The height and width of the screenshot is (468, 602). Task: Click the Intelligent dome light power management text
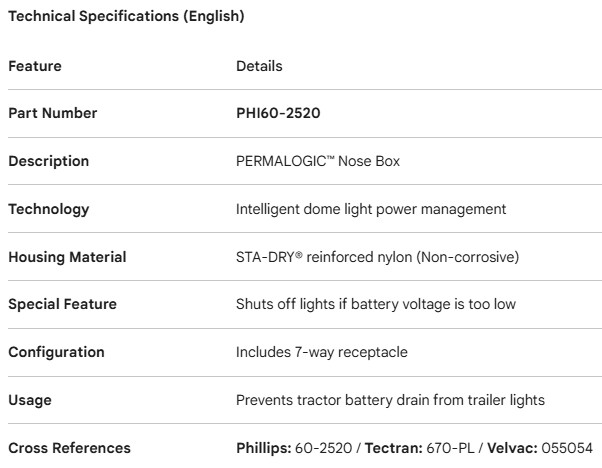point(357,209)
